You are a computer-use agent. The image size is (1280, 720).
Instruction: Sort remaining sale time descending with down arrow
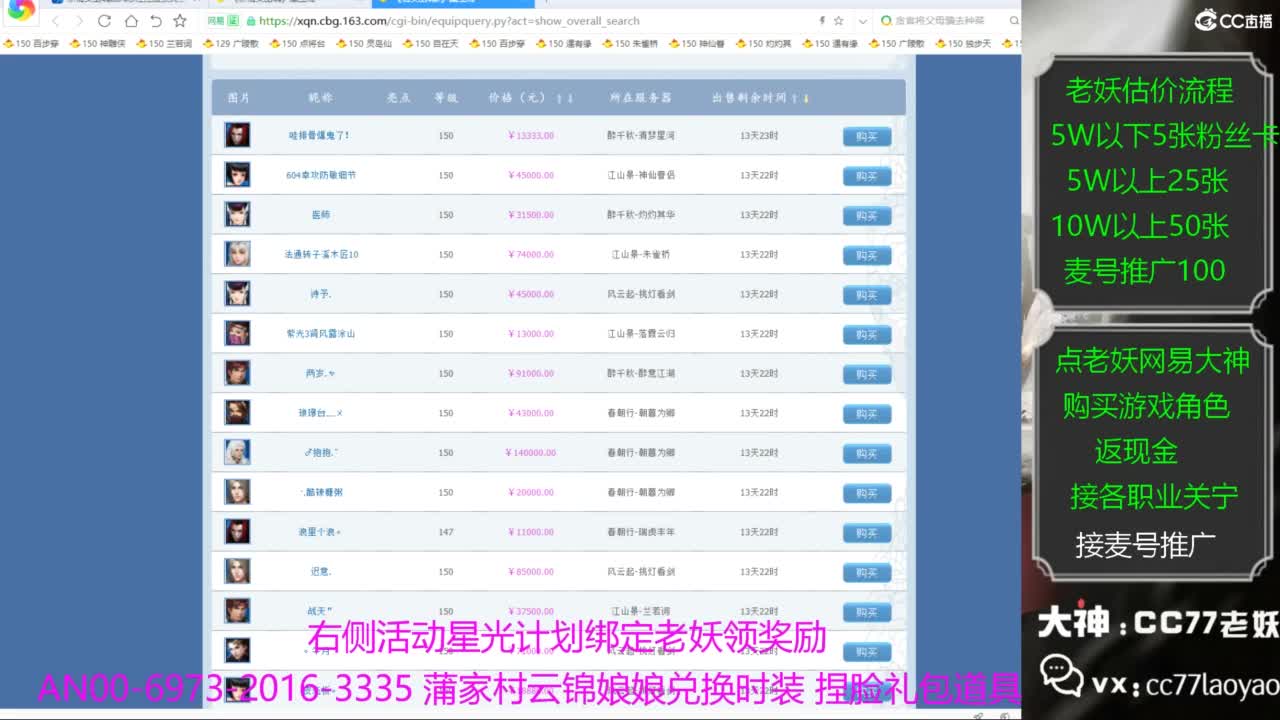click(x=806, y=98)
